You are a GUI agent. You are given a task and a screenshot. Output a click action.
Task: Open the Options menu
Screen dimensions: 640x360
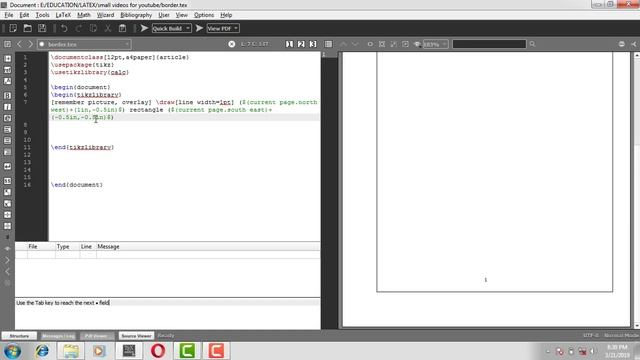[204, 15]
